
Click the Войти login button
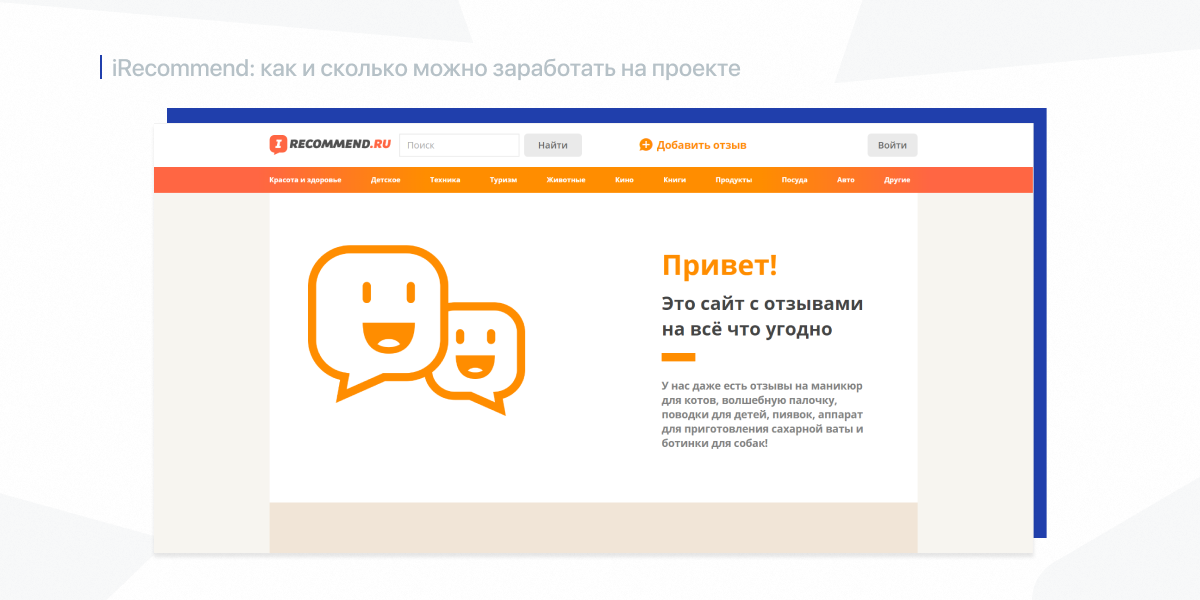pyautogui.click(x=892, y=145)
